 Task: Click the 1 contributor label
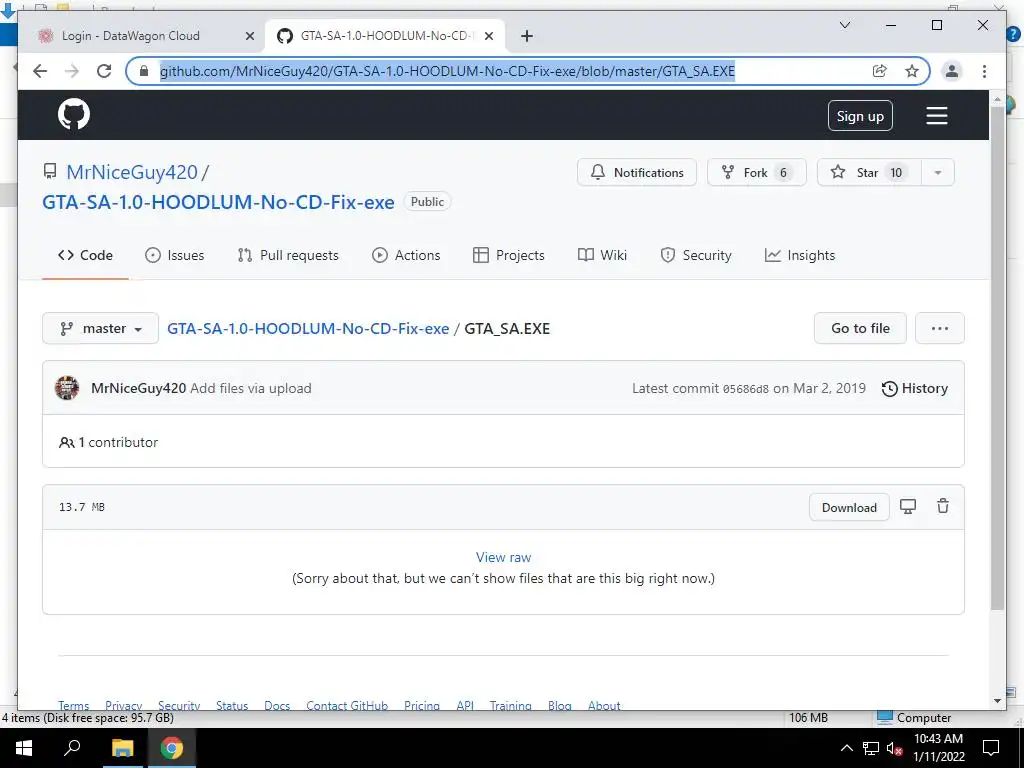click(x=108, y=442)
